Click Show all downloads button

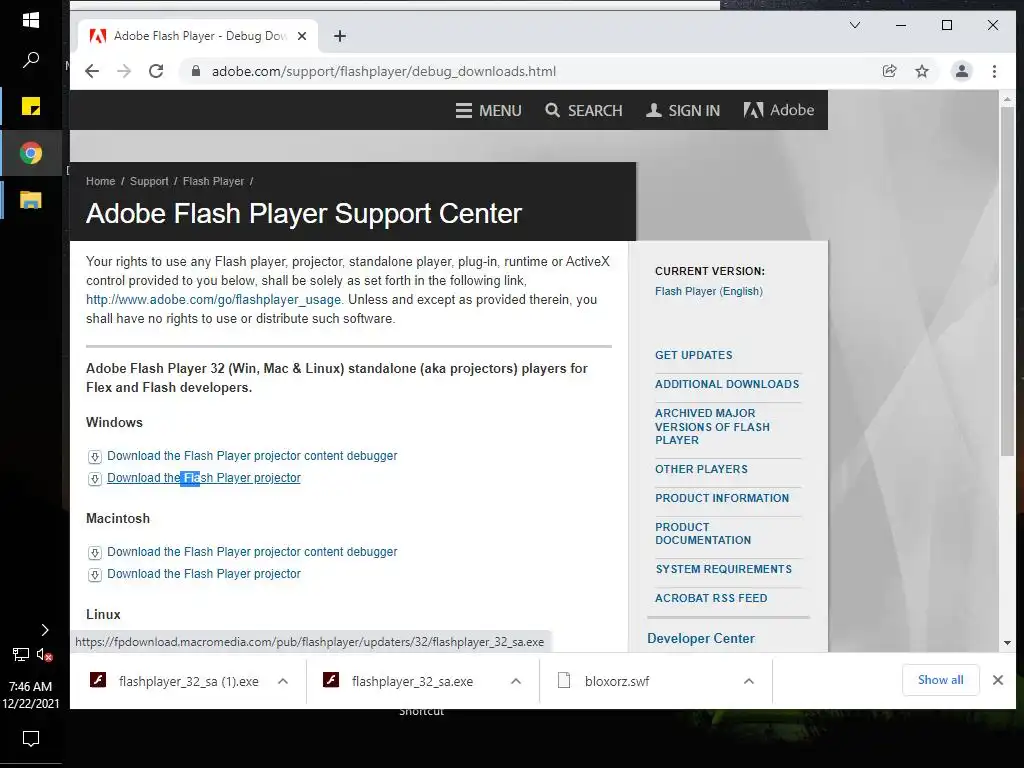940,680
